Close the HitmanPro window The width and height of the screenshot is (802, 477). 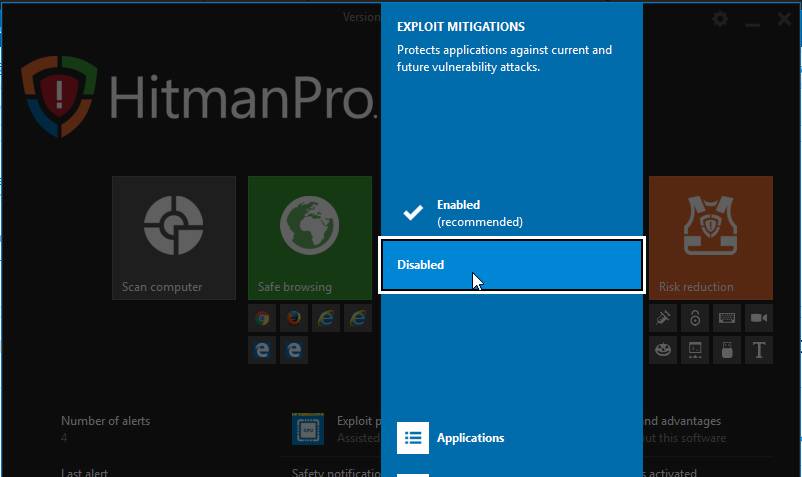pos(784,19)
